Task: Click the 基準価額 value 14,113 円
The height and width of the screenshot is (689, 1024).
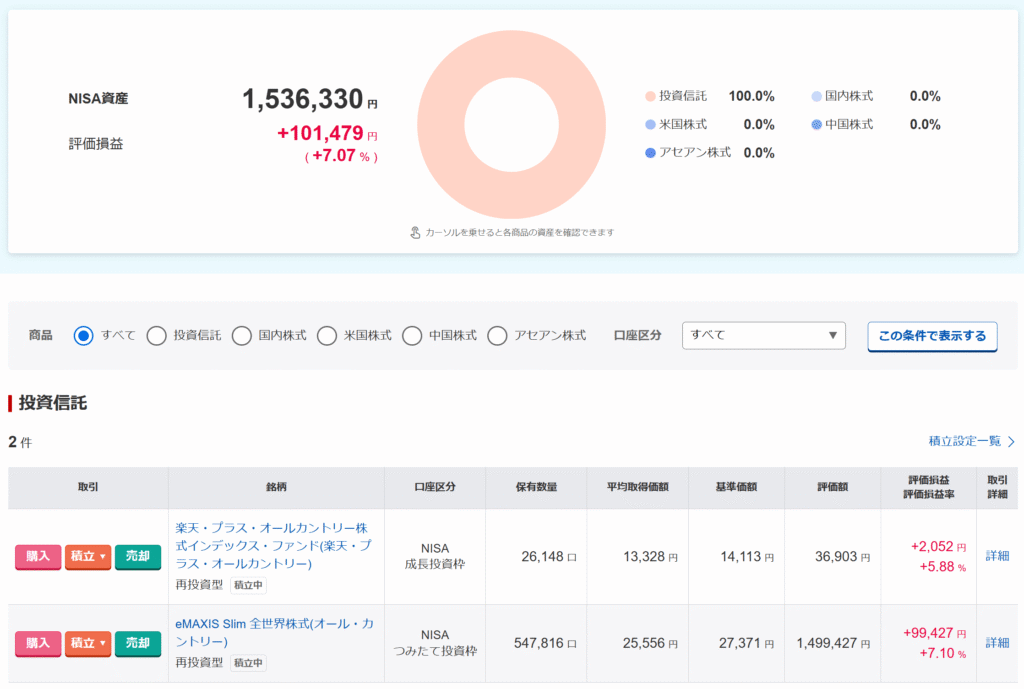Action: 747,557
